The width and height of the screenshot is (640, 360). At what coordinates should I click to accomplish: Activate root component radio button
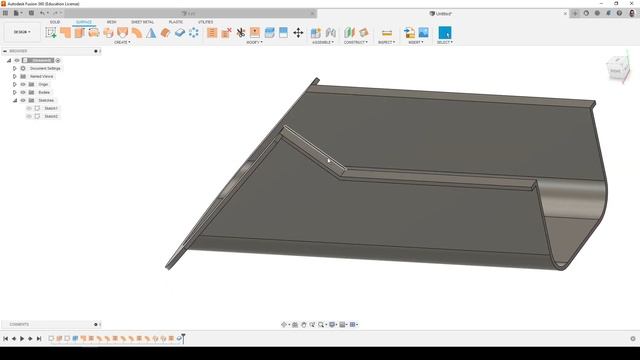(58, 60)
